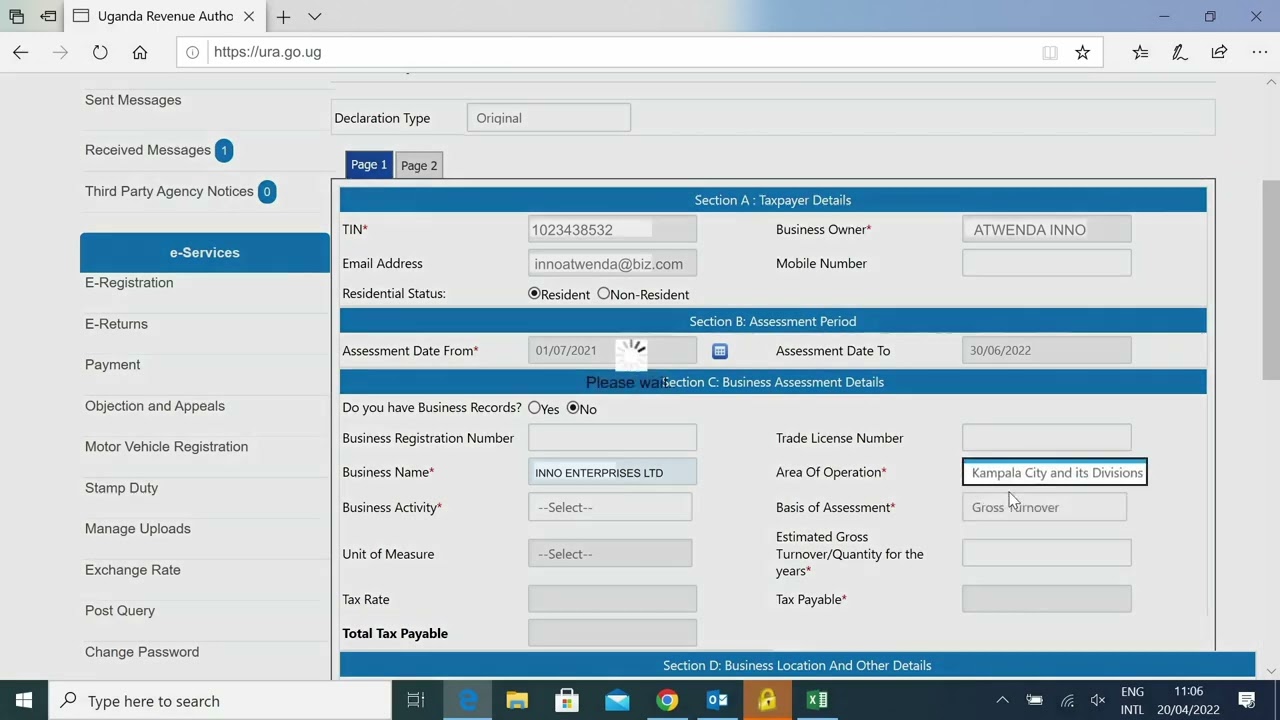Open the Area Of Operation dropdown
The height and width of the screenshot is (720, 1280).
tap(1055, 473)
